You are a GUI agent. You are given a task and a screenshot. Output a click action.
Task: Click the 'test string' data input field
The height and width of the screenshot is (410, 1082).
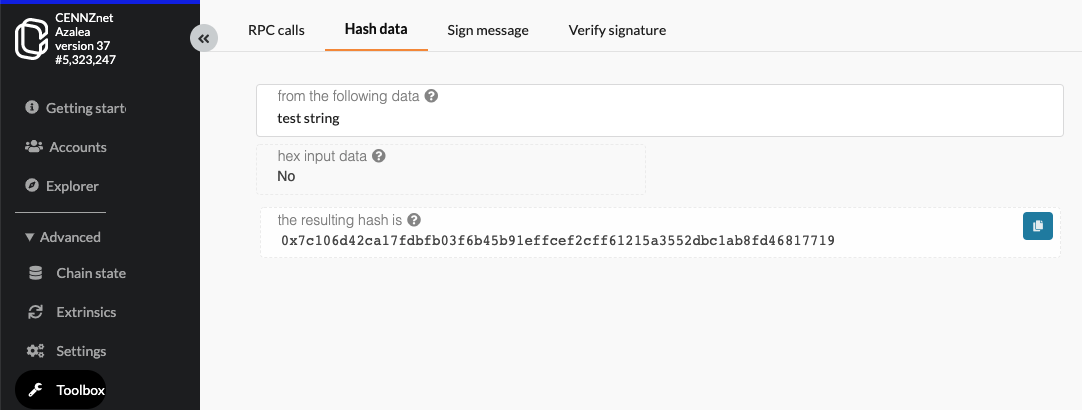(x=660, y=118)
